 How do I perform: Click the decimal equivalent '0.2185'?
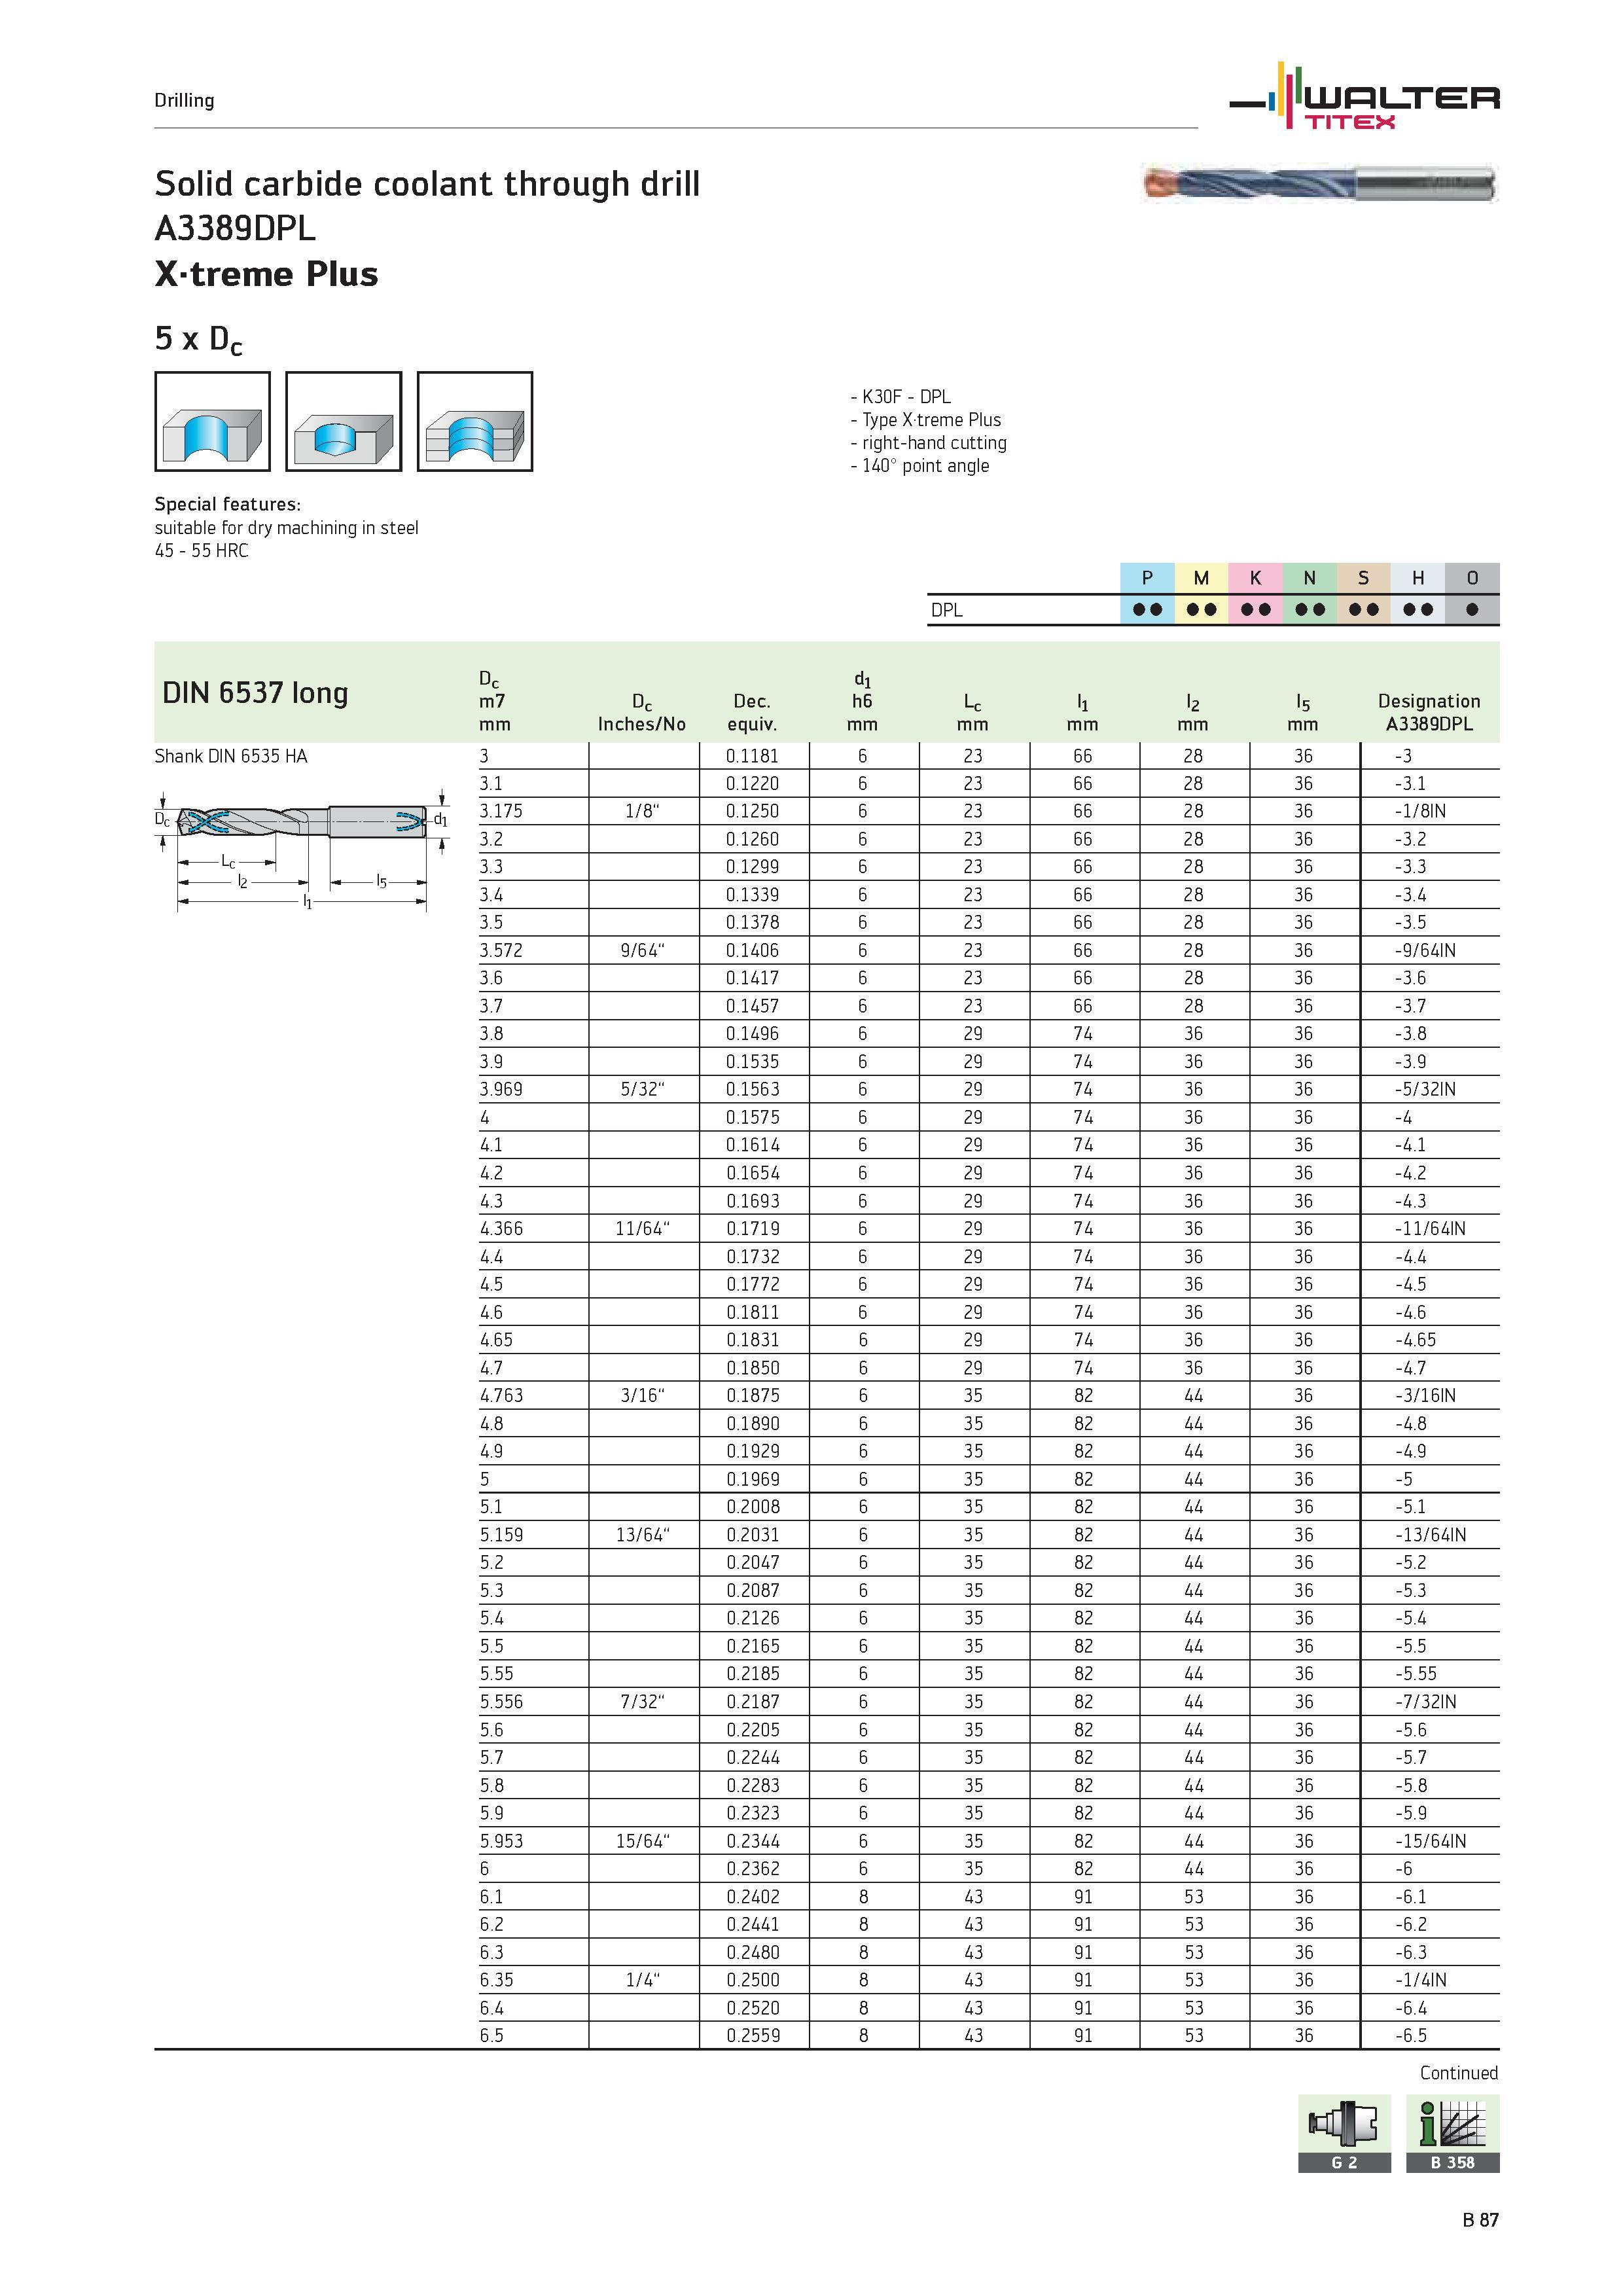pos(752,1673)
